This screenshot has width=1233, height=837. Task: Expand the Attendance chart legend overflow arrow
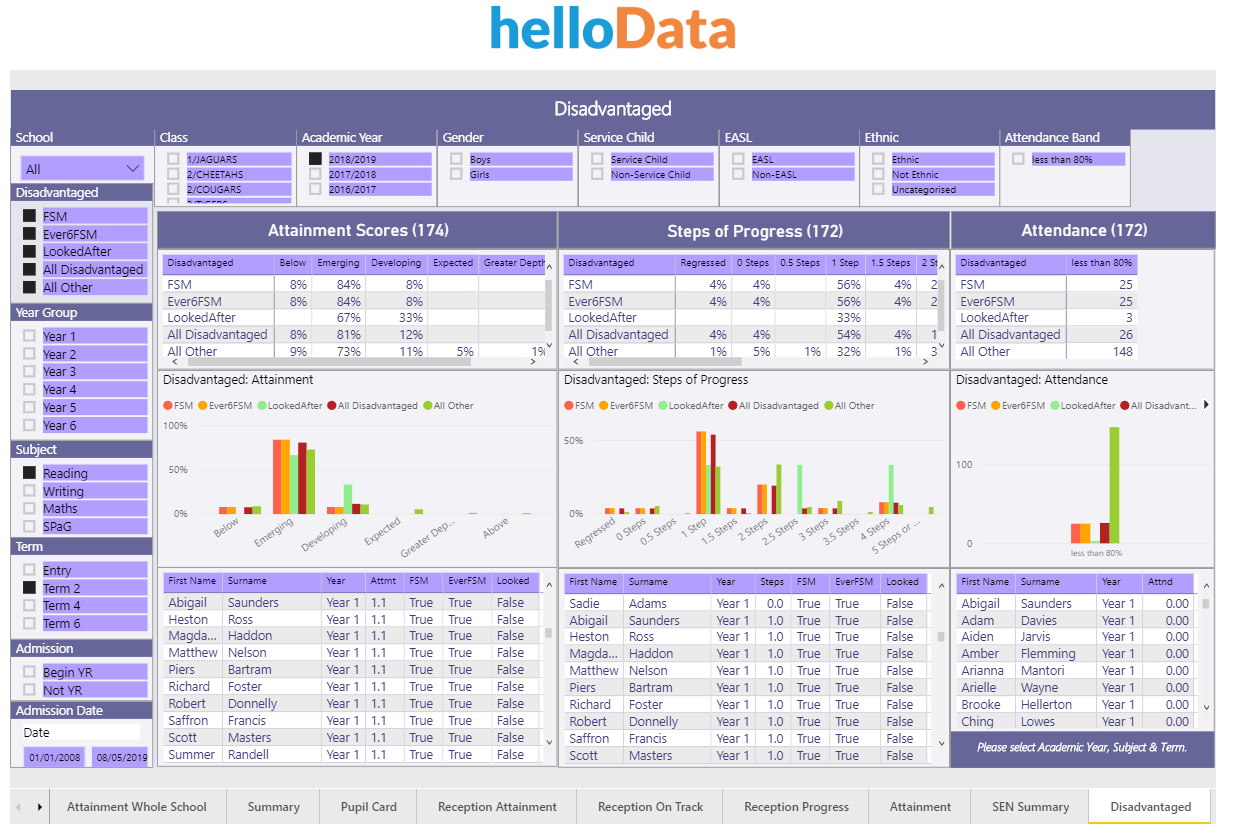[1207, 405]
